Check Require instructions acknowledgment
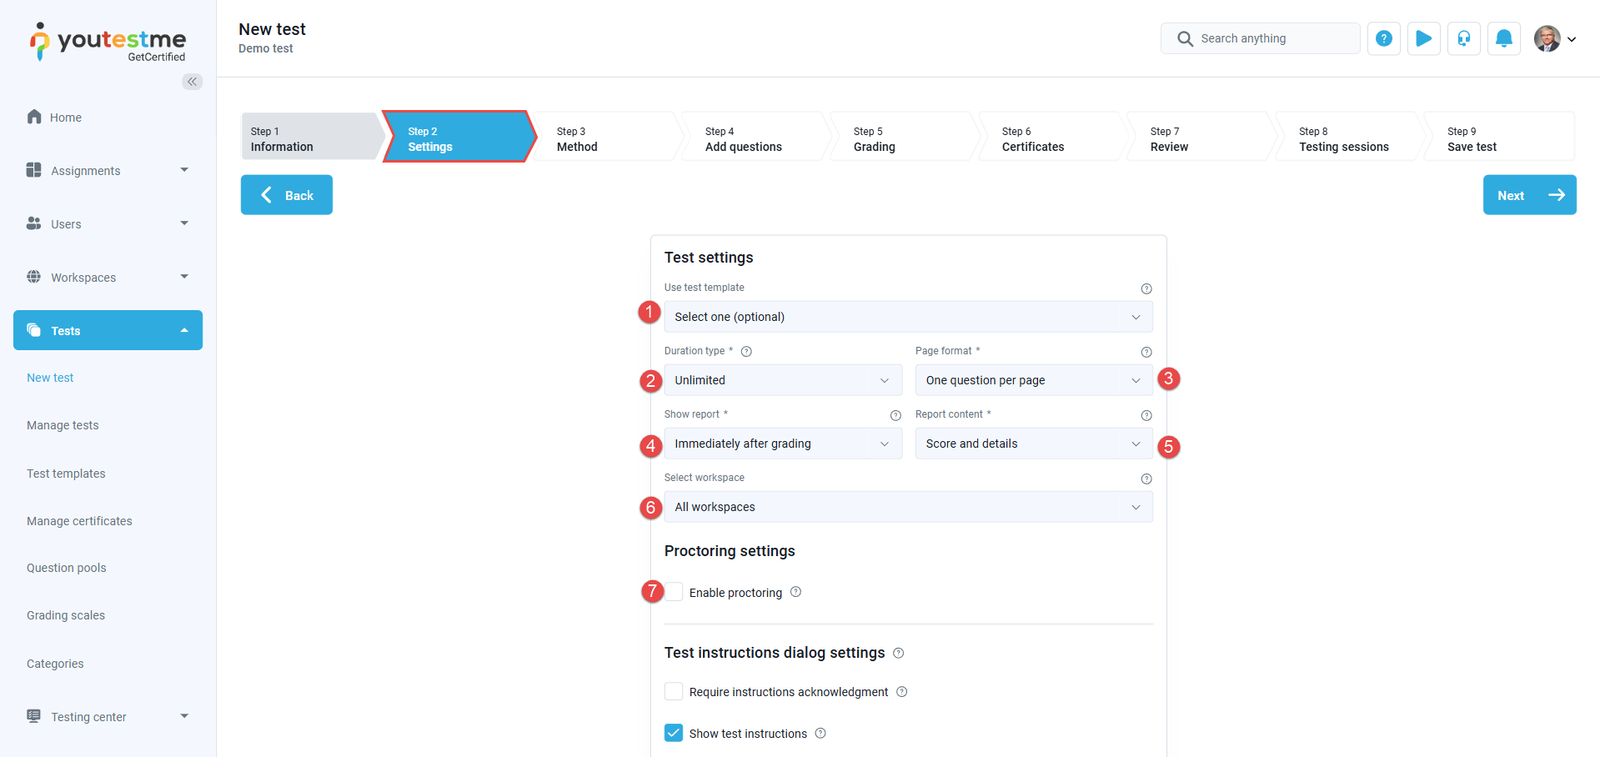1600x757 pixels. click(674, 692)
